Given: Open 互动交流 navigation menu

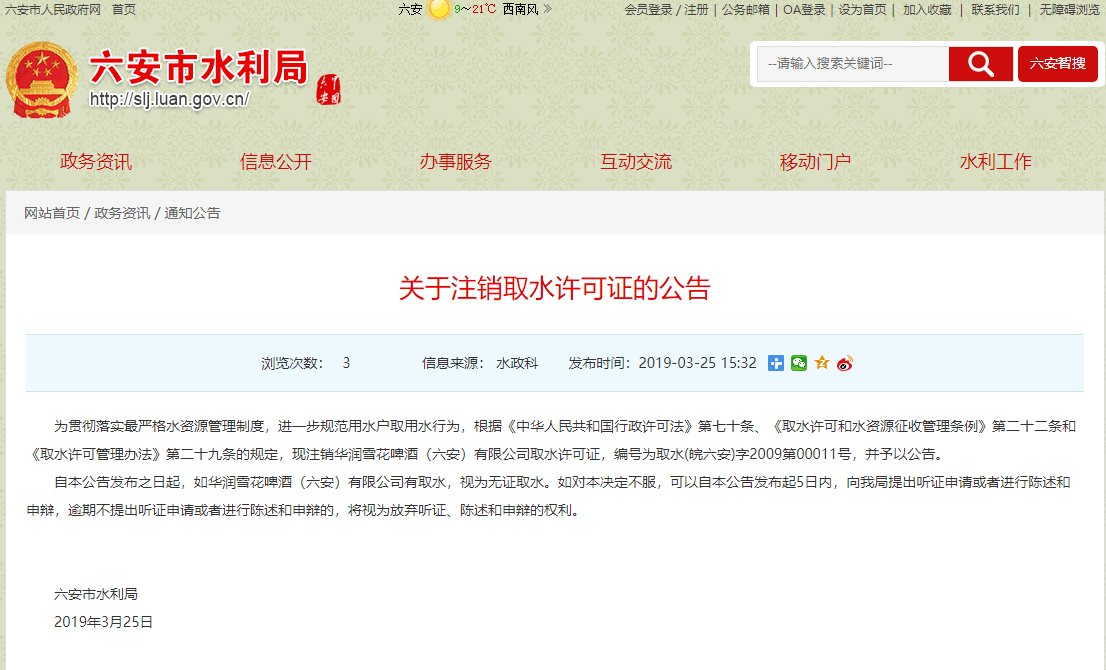Looking at the screenshot, I should [x=636, y=162].
